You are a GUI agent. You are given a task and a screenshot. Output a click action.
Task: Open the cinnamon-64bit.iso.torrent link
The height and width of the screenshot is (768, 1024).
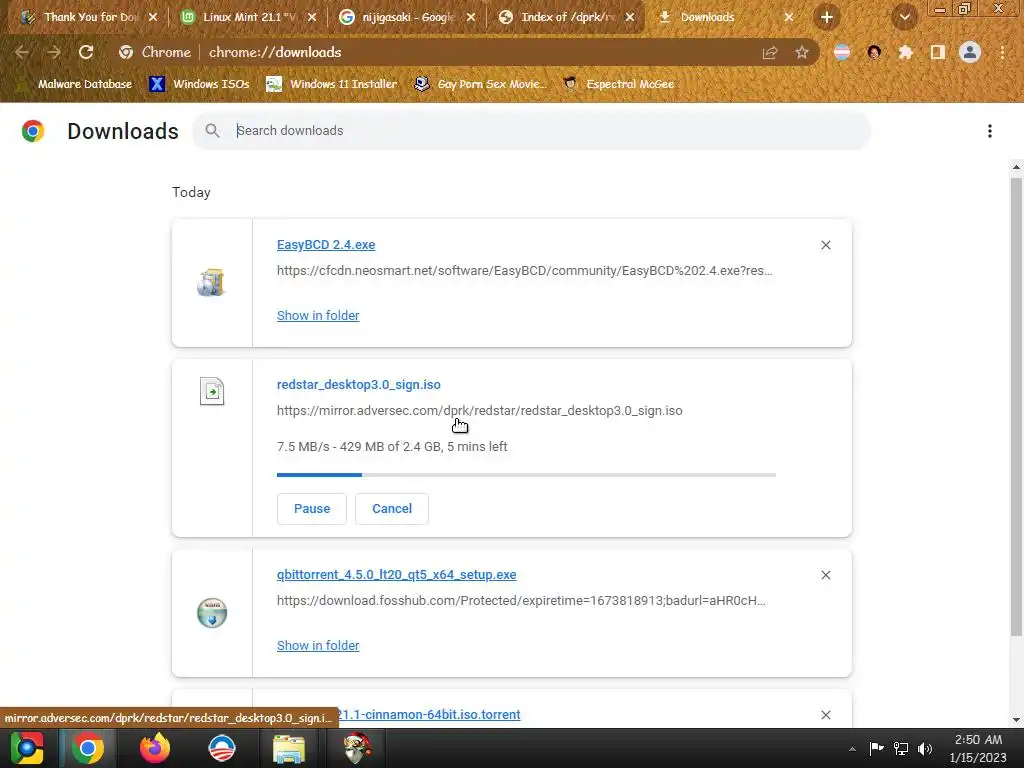(430, 714)
